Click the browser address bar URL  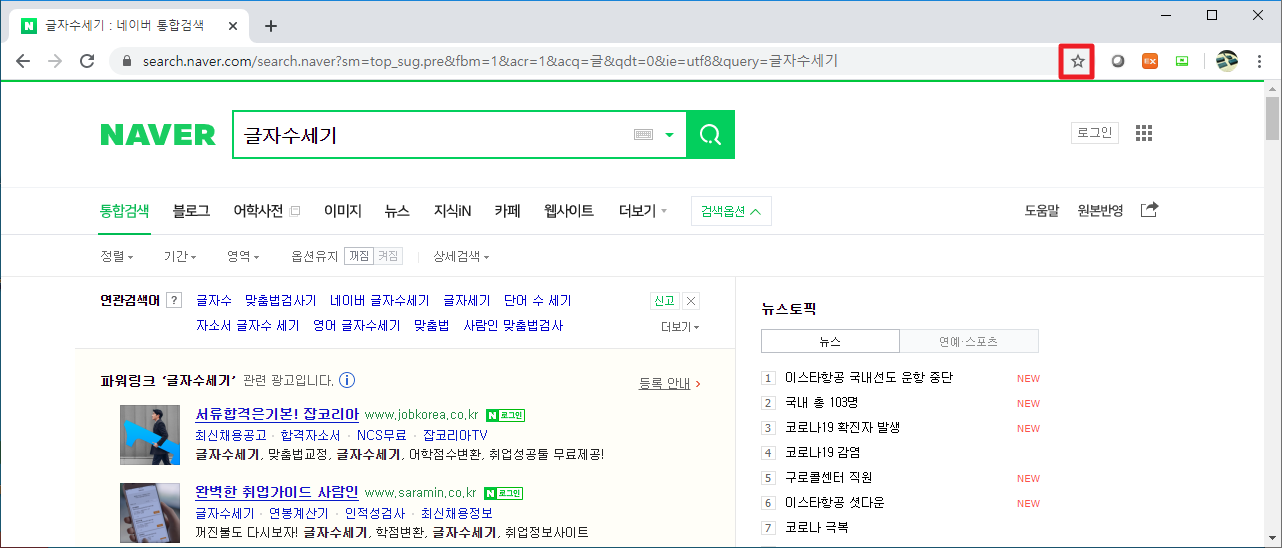490,61
